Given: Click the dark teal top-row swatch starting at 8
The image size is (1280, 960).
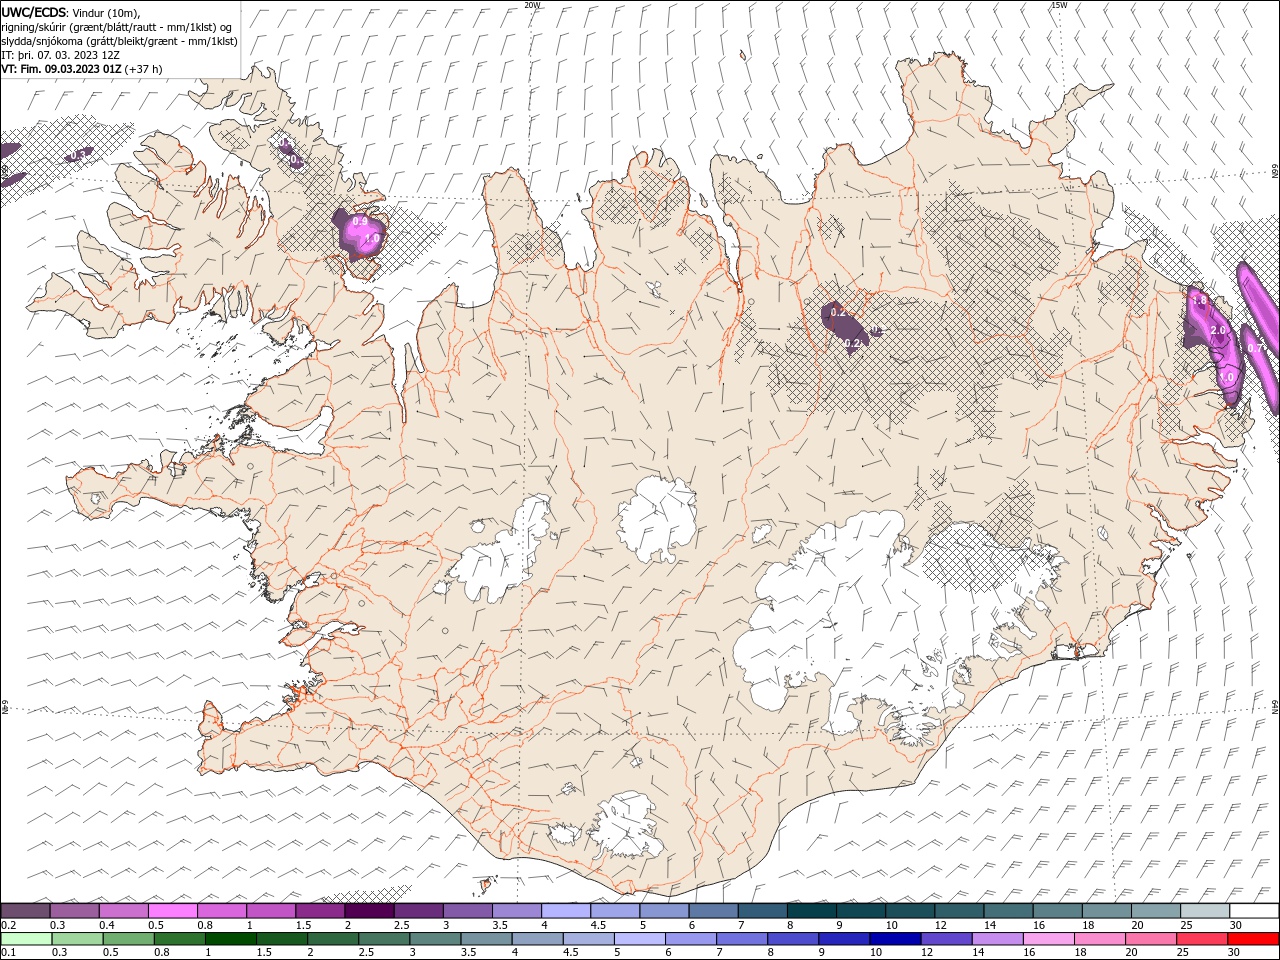Looking at the screenshot, I should (x=813, y=911).
